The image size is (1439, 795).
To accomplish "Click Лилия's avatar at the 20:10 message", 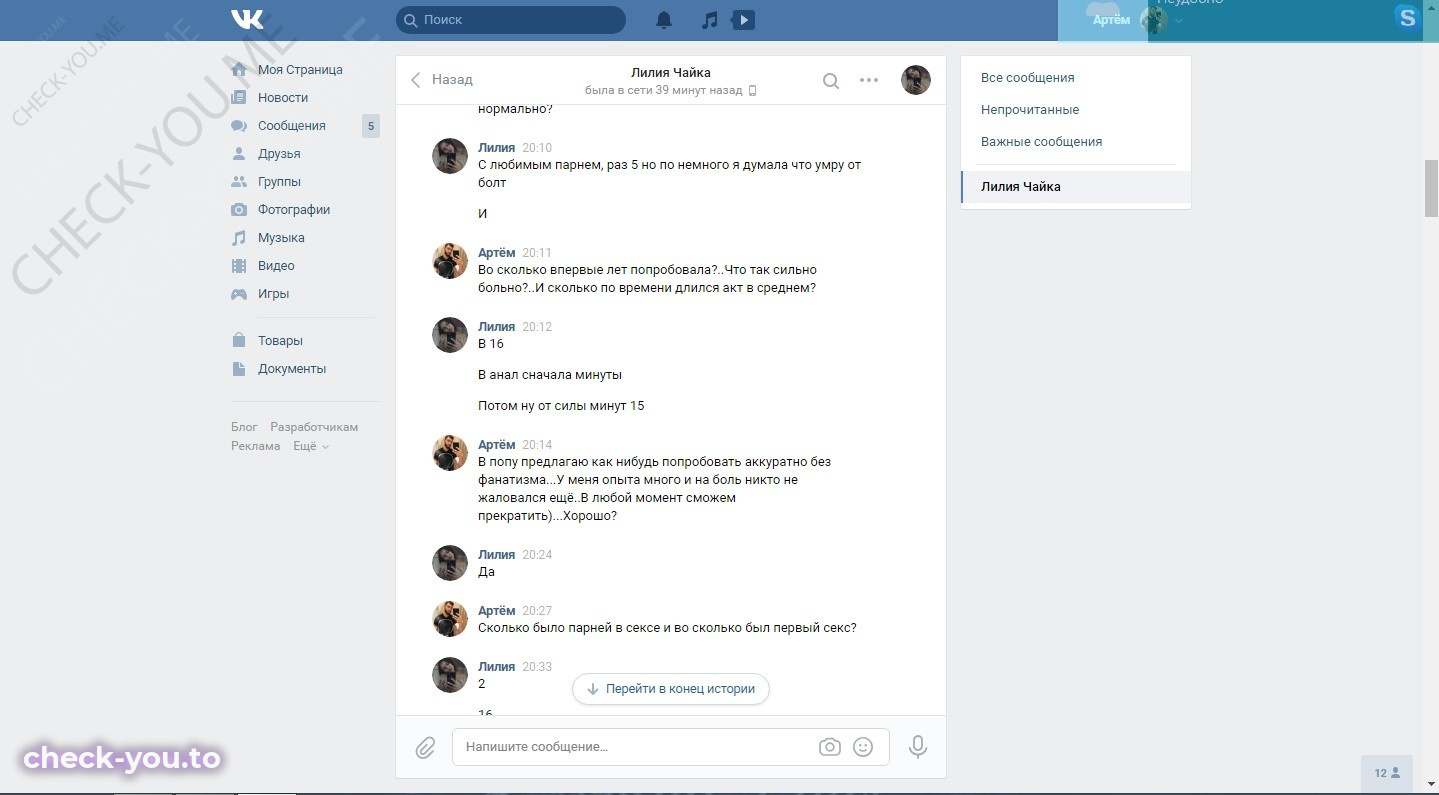I will pyautogui.click(x=450, y=156).
